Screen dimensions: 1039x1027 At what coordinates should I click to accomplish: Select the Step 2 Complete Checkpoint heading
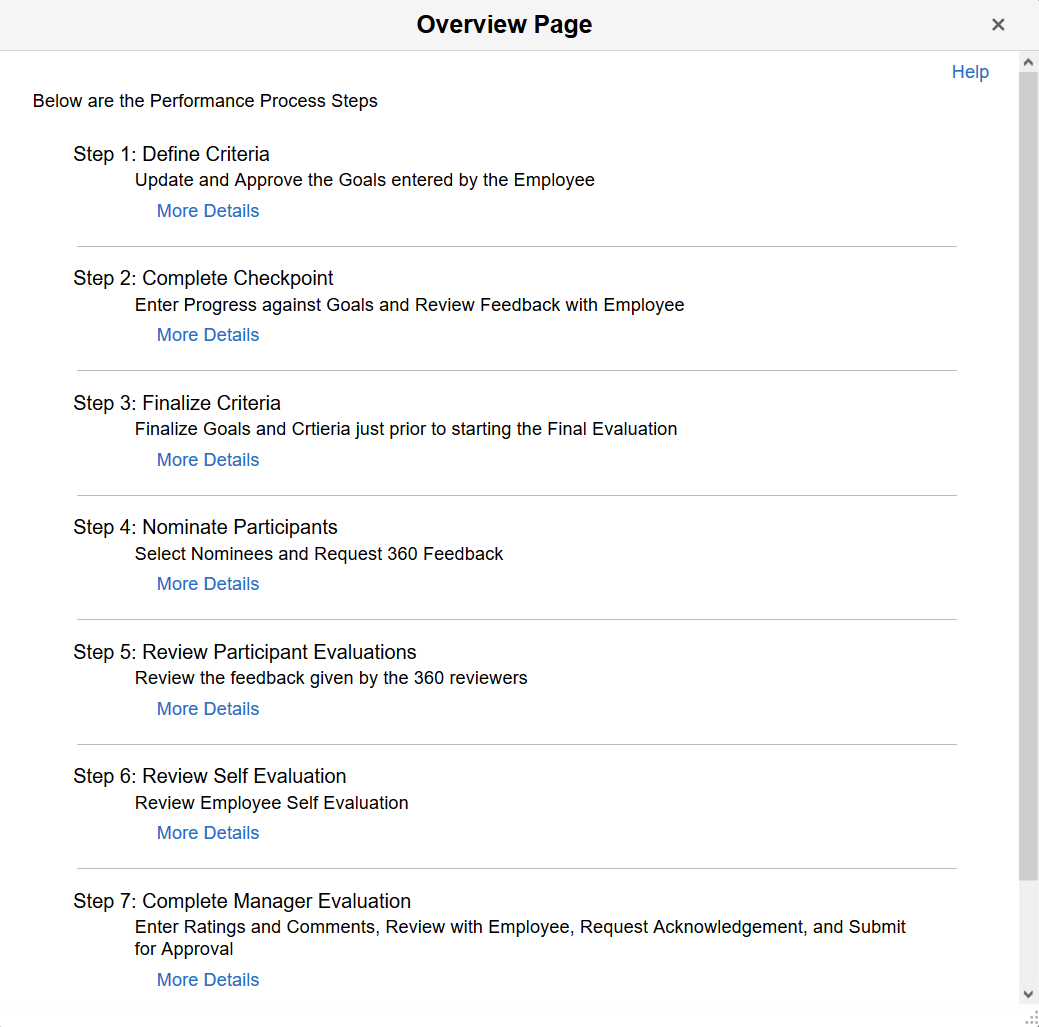click(x=202, y=277)
